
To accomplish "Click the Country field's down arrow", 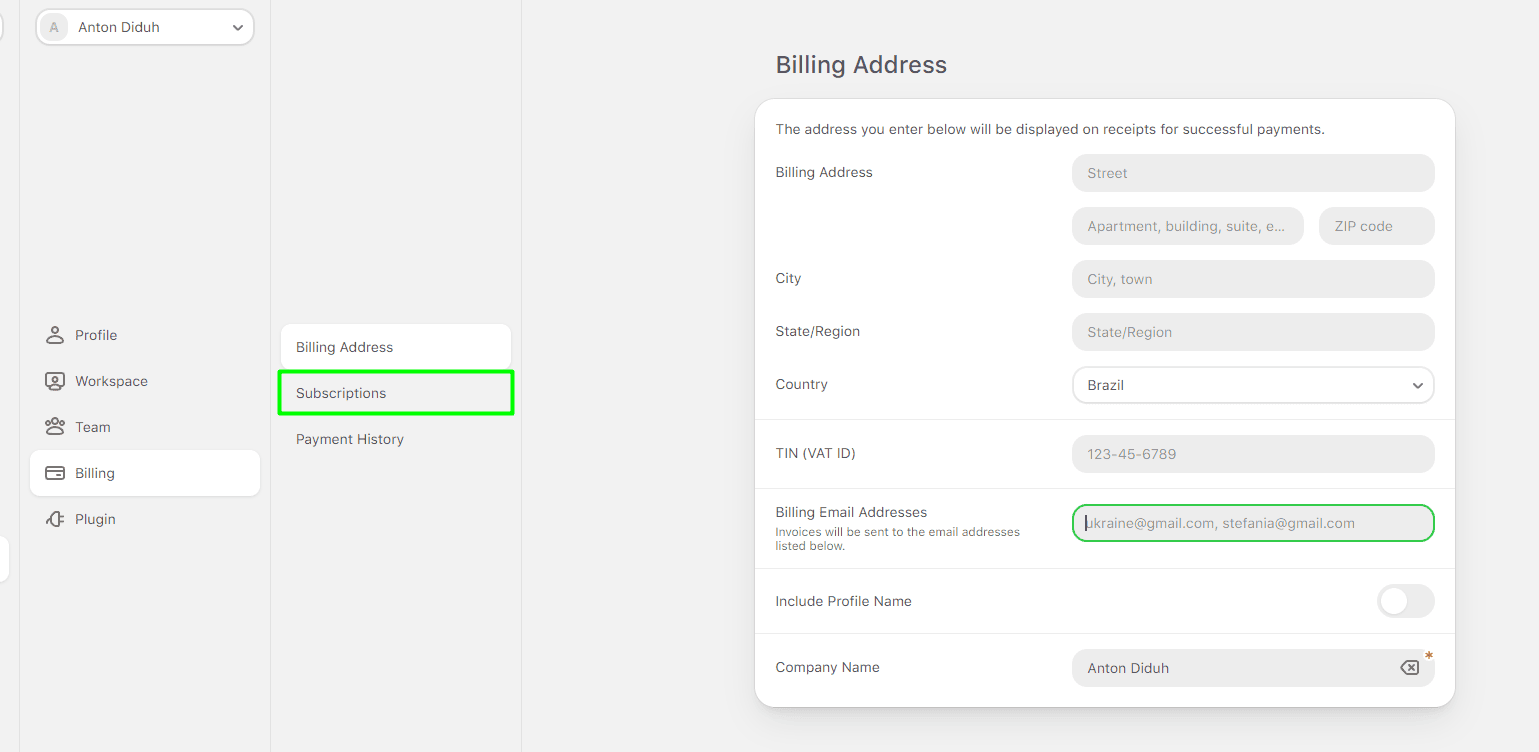I will pos(1416,385).
